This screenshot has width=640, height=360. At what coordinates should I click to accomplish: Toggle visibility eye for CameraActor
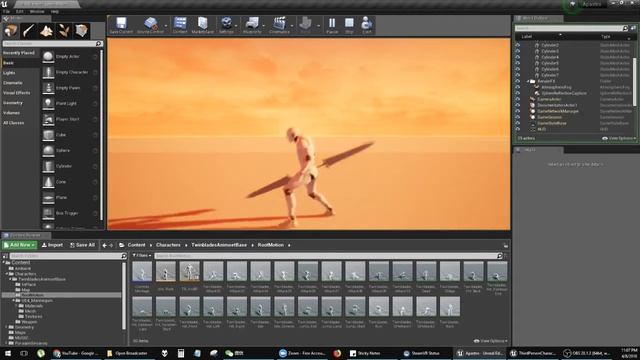[518, 99]
